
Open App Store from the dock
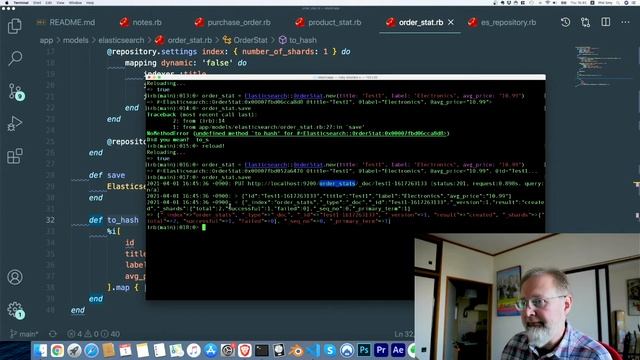[x=211, y=350]
